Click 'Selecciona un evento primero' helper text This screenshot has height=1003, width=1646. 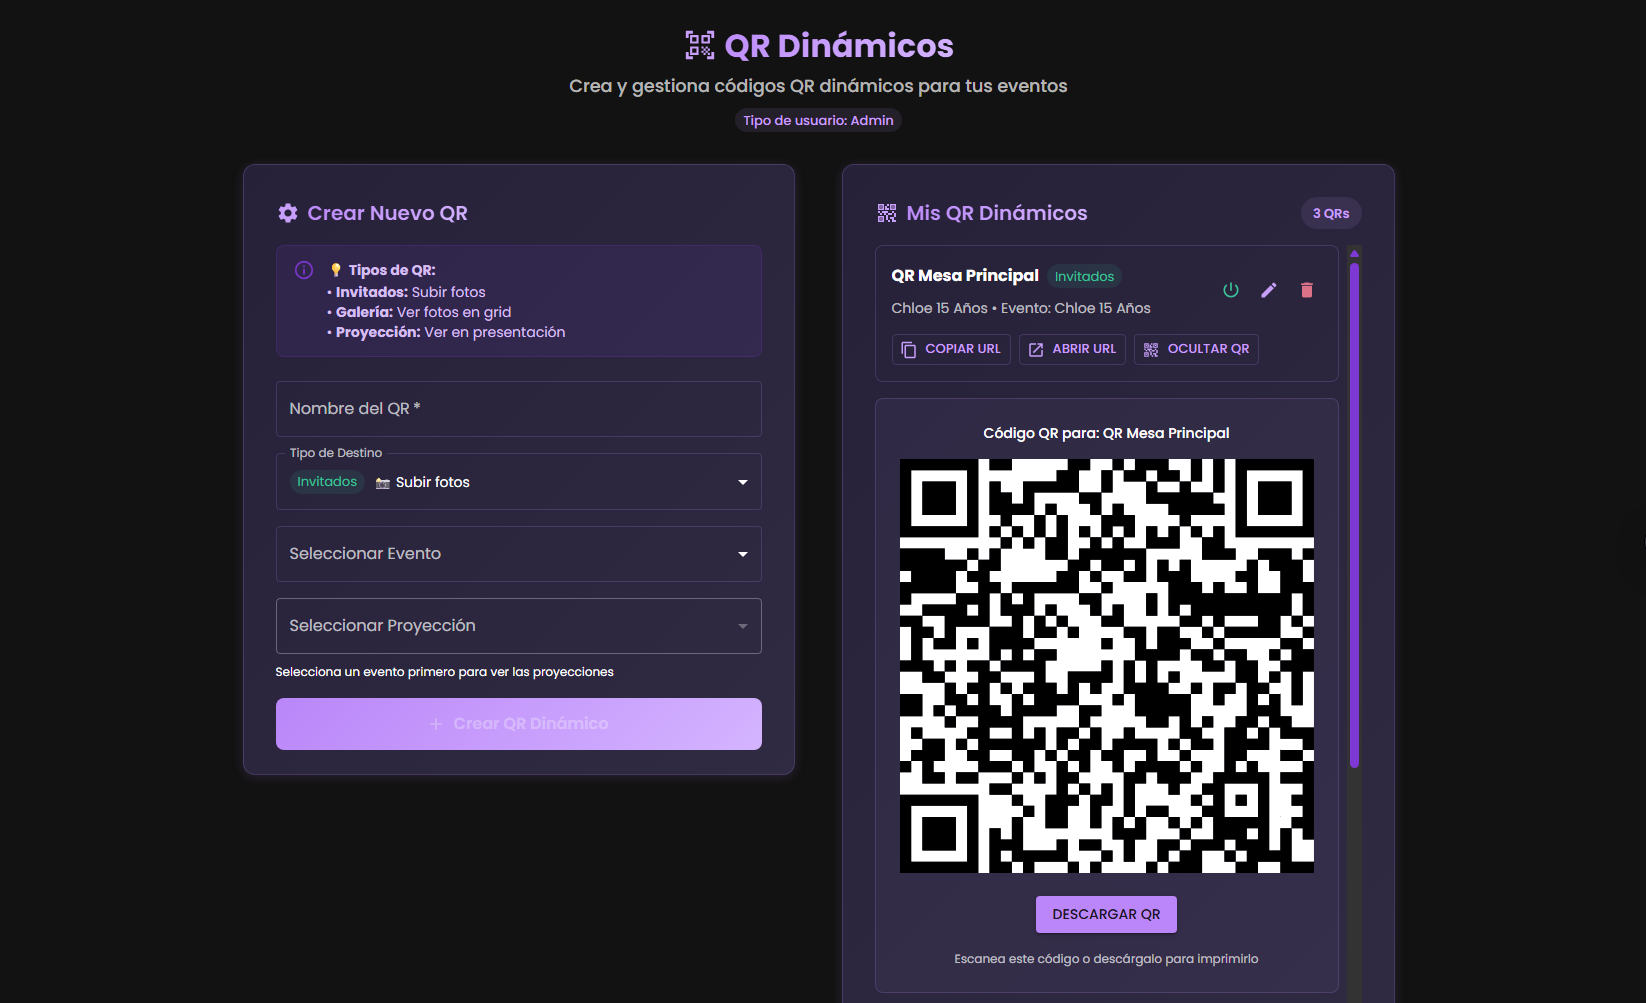pyautogui.click(x=445, y=672)
